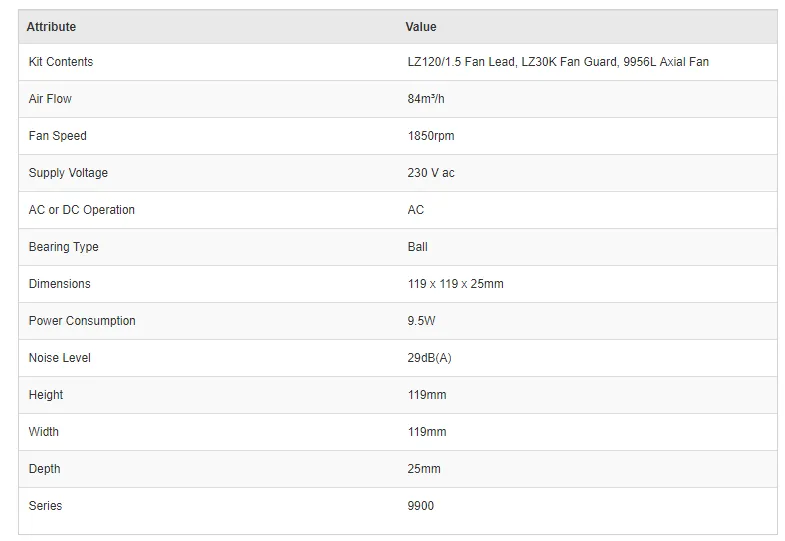Click the 230 V ac value

click(x=431, y=173)
